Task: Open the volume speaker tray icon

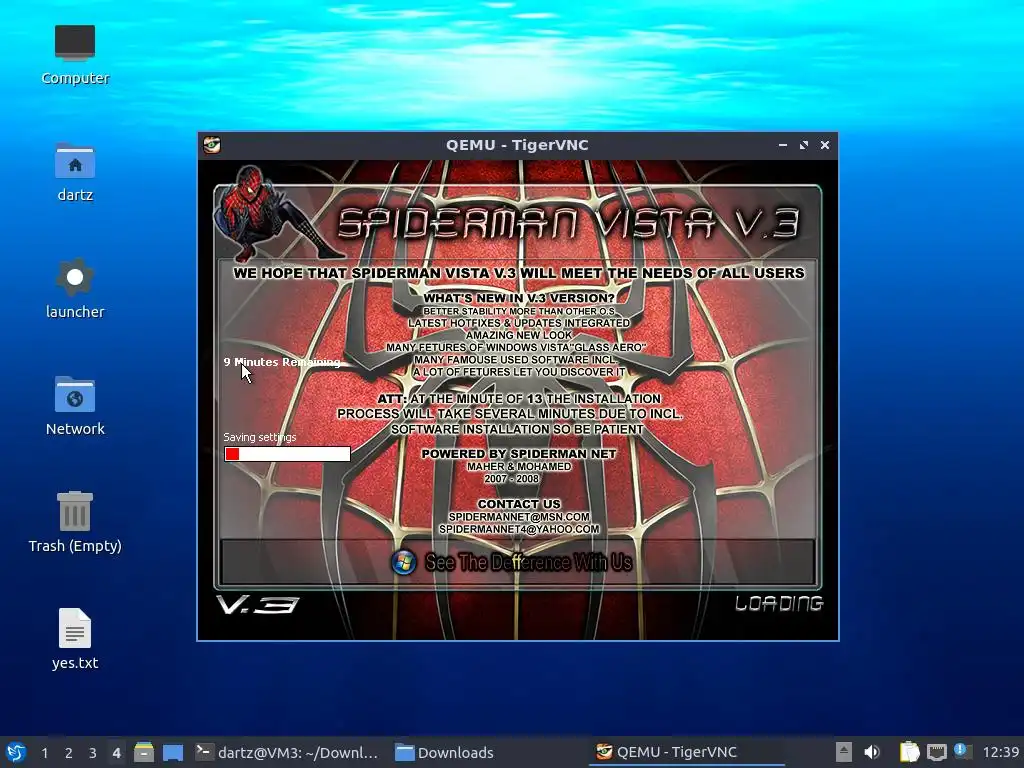Action: [872, 752]
